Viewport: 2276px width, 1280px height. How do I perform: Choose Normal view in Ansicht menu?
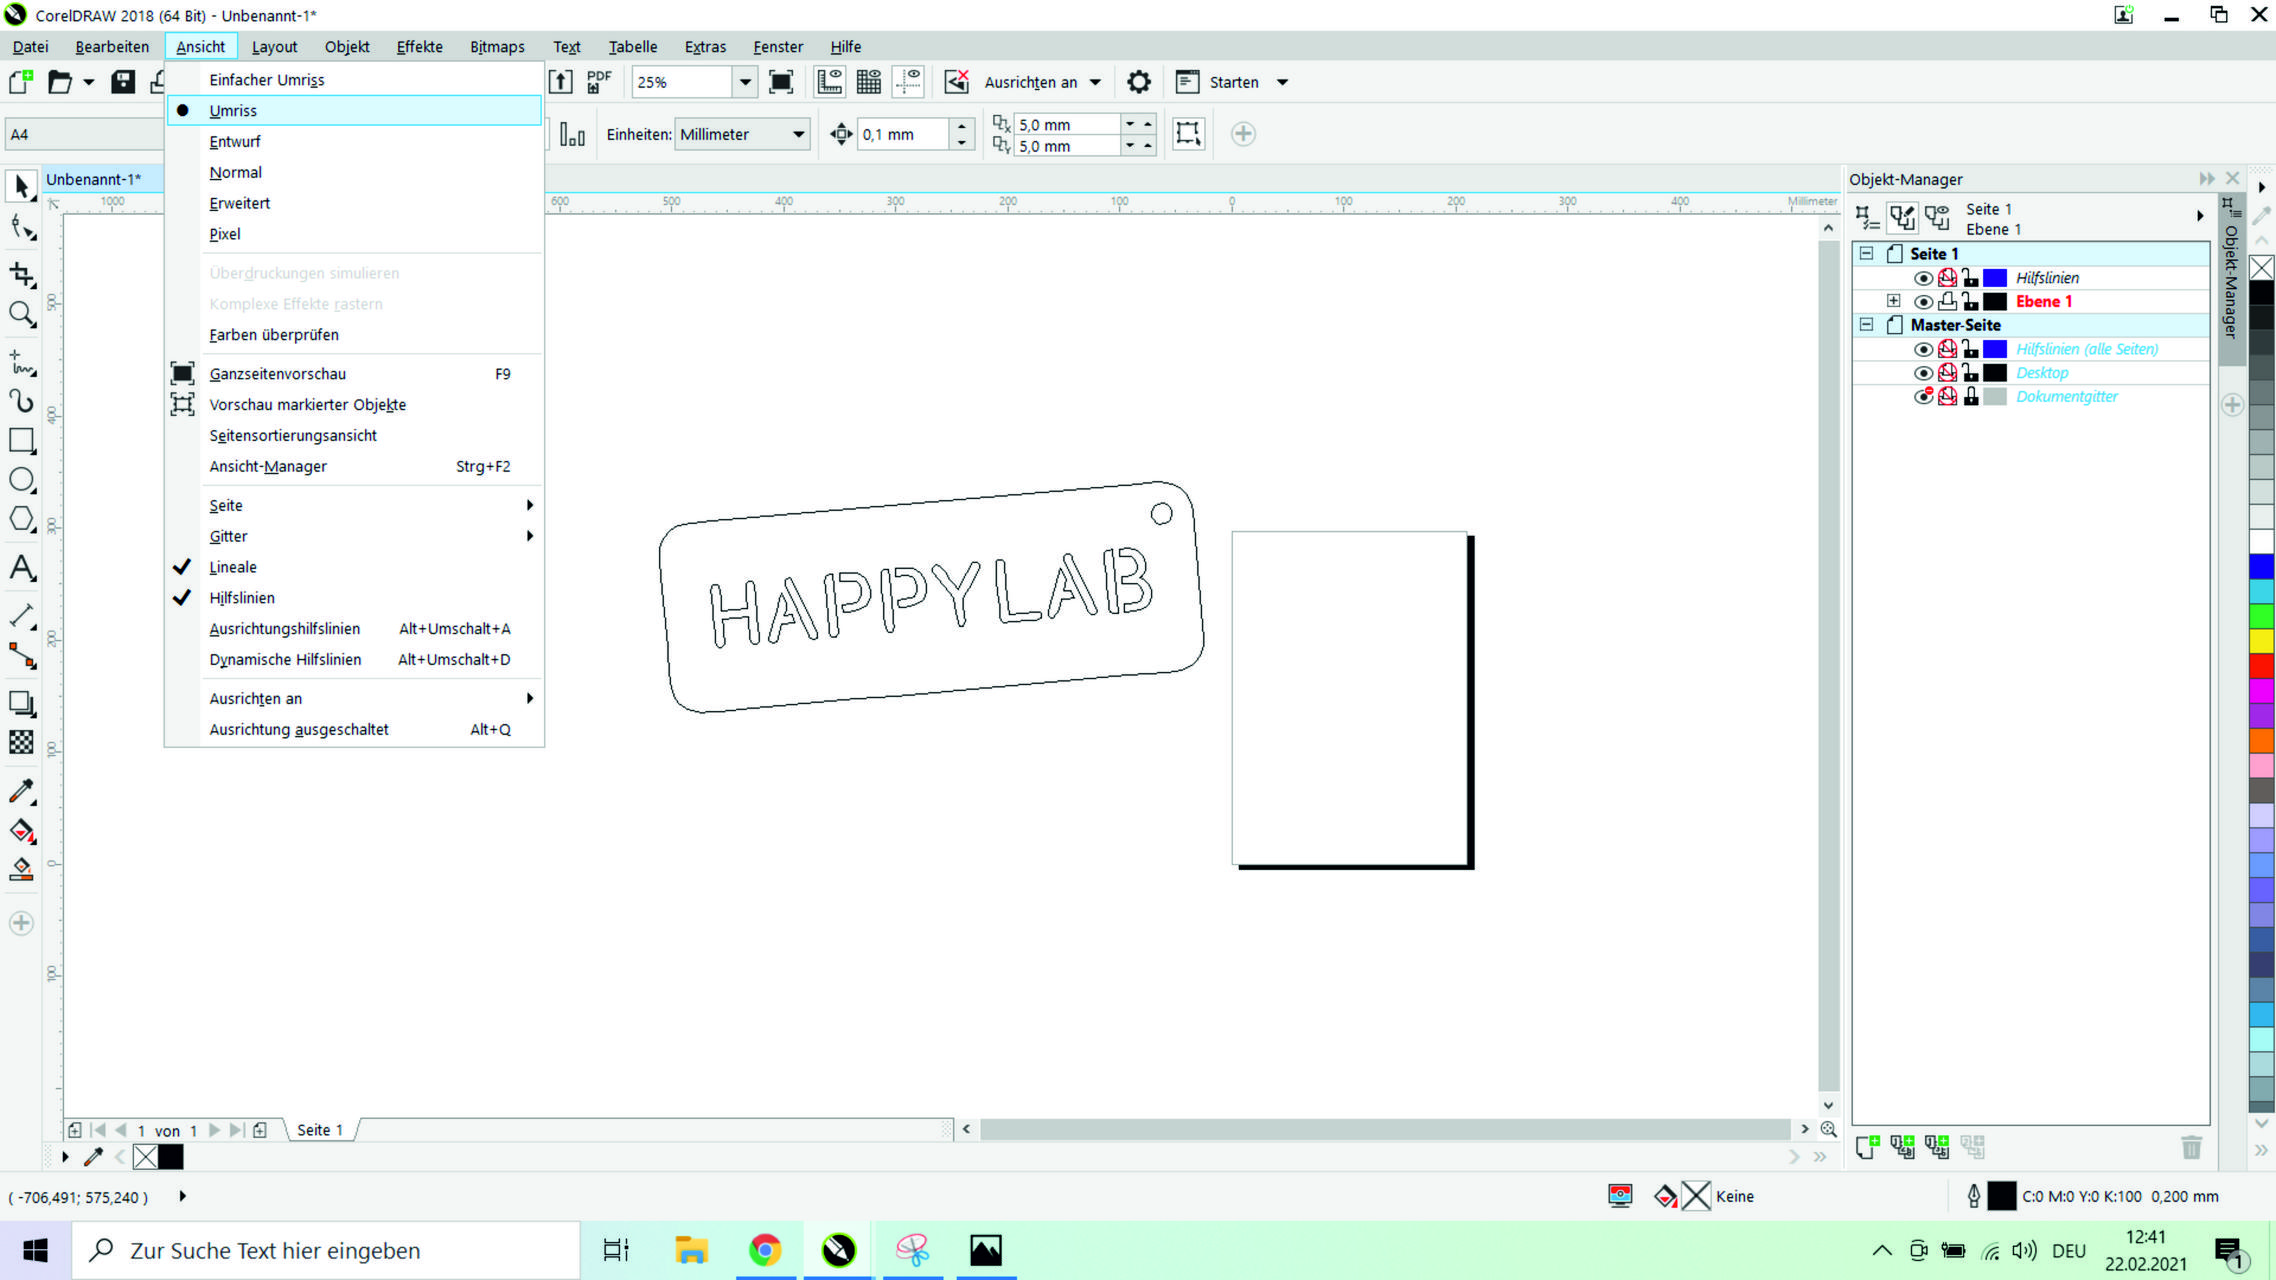pos(235,172)
